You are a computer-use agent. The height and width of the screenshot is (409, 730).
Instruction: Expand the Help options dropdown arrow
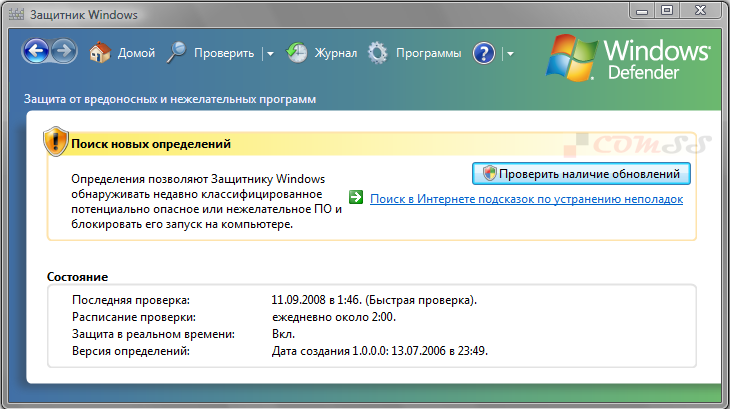pyautogui.click(x=510, y=54)
